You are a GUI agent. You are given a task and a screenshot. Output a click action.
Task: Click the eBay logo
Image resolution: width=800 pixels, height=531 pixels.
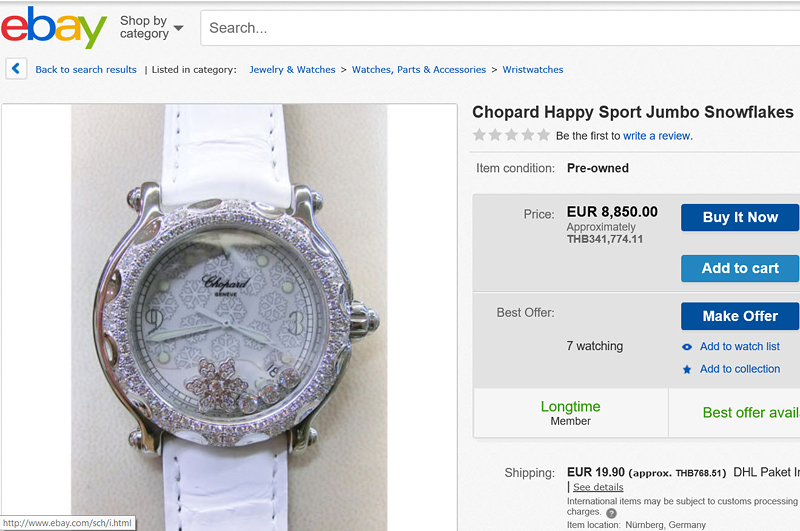(x=54, y=27)
